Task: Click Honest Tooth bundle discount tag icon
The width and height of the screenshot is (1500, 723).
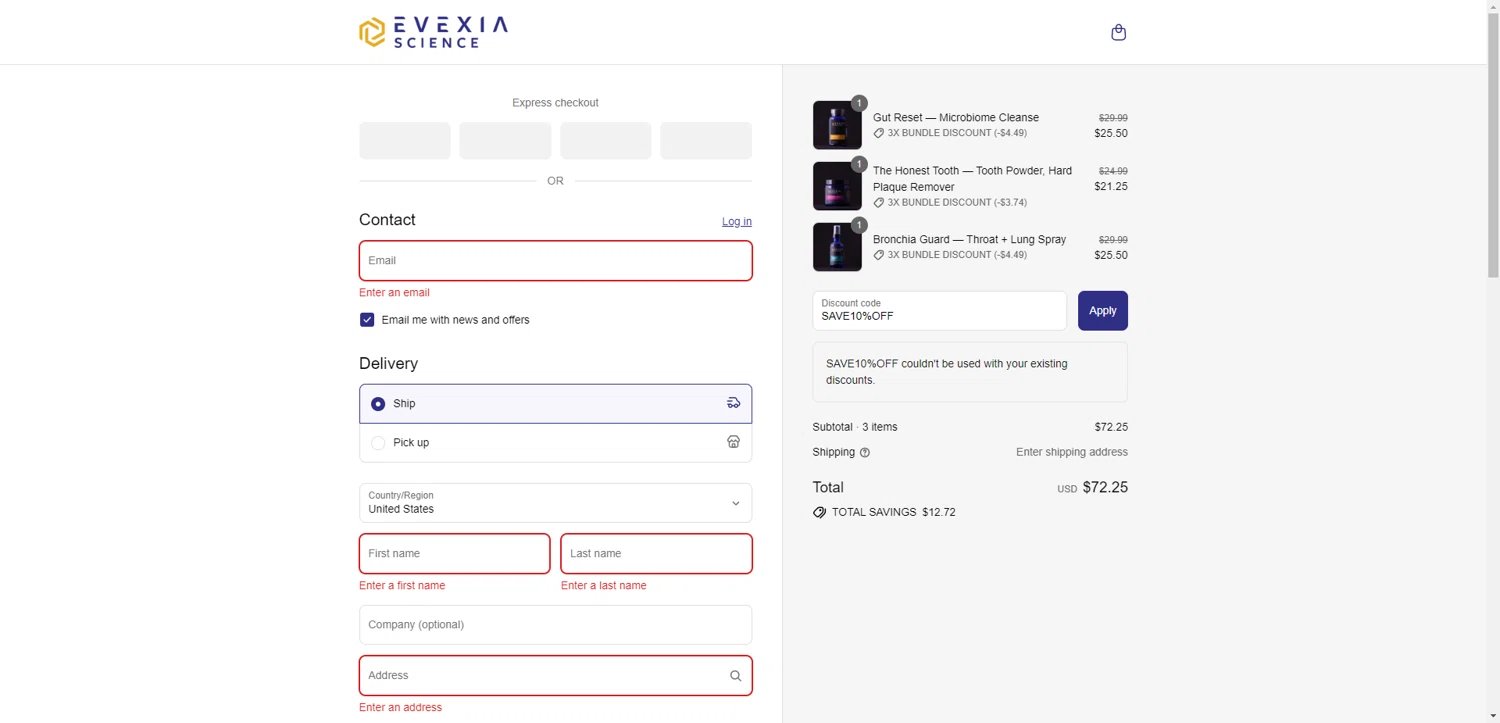Action: (x=879, y=202)
